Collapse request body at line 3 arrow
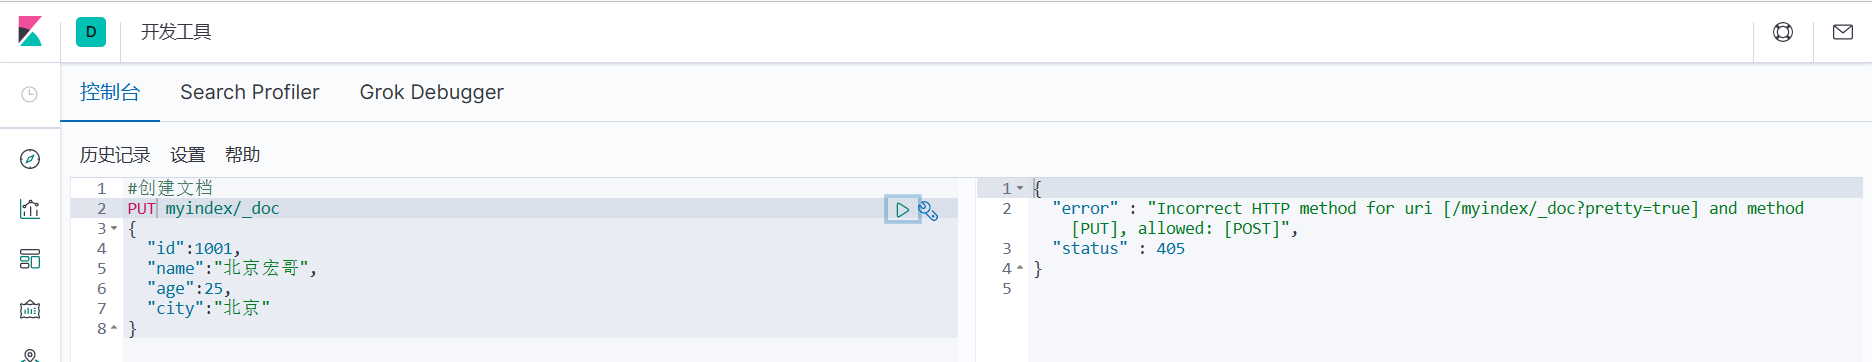This screenshot has height=362, width=1872. pyautogui.click(x=114, y=229)
